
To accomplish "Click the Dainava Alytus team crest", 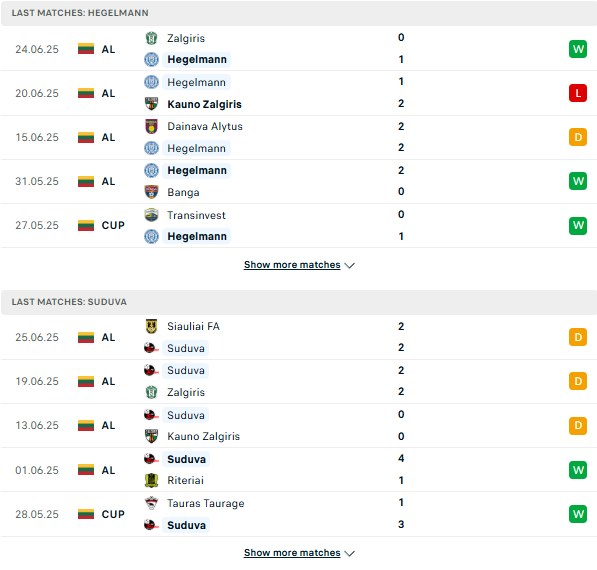I will tap(152, 126).
